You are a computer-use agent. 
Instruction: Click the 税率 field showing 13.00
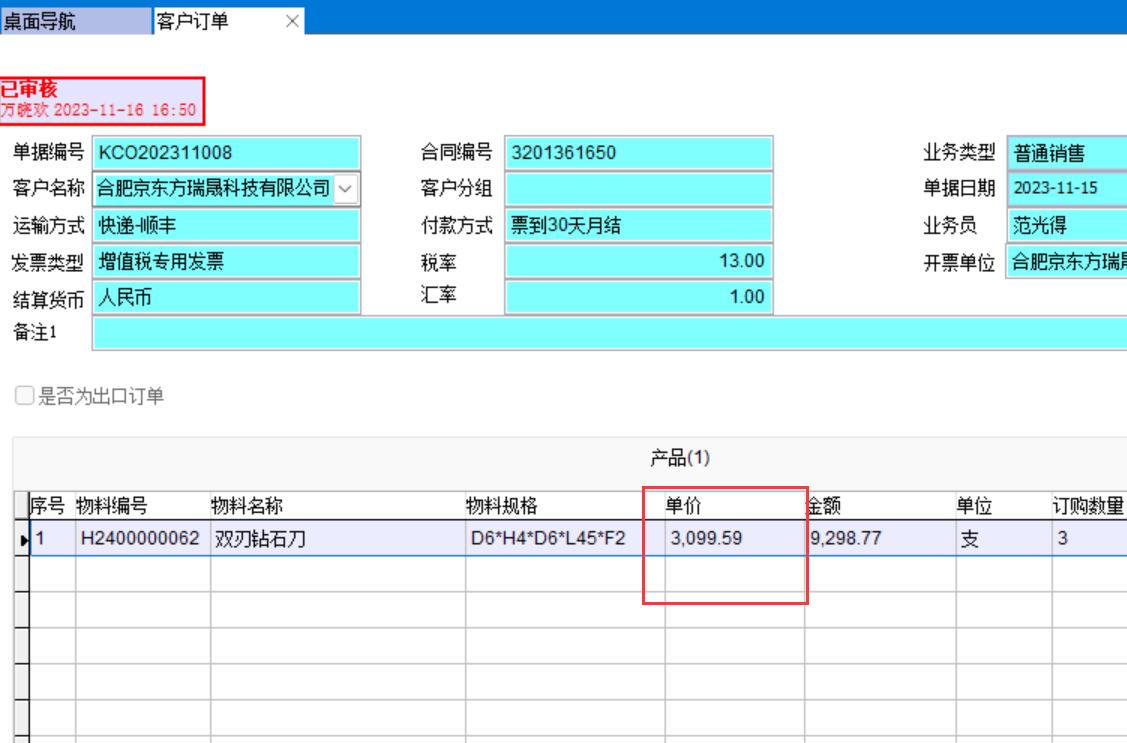[638, 262]
